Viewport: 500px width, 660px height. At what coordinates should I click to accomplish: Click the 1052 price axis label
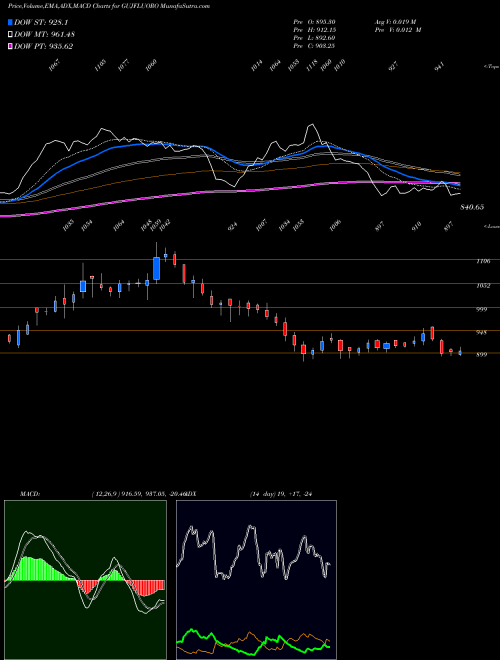[x=483, y=285]
